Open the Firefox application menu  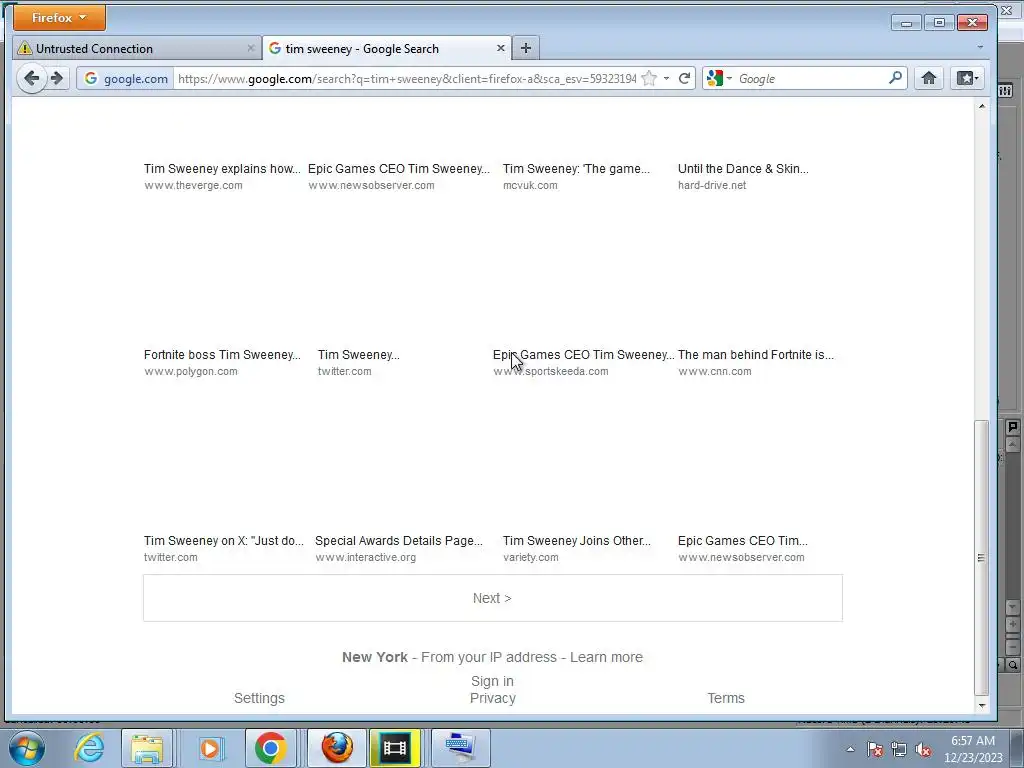pos(59,18)
